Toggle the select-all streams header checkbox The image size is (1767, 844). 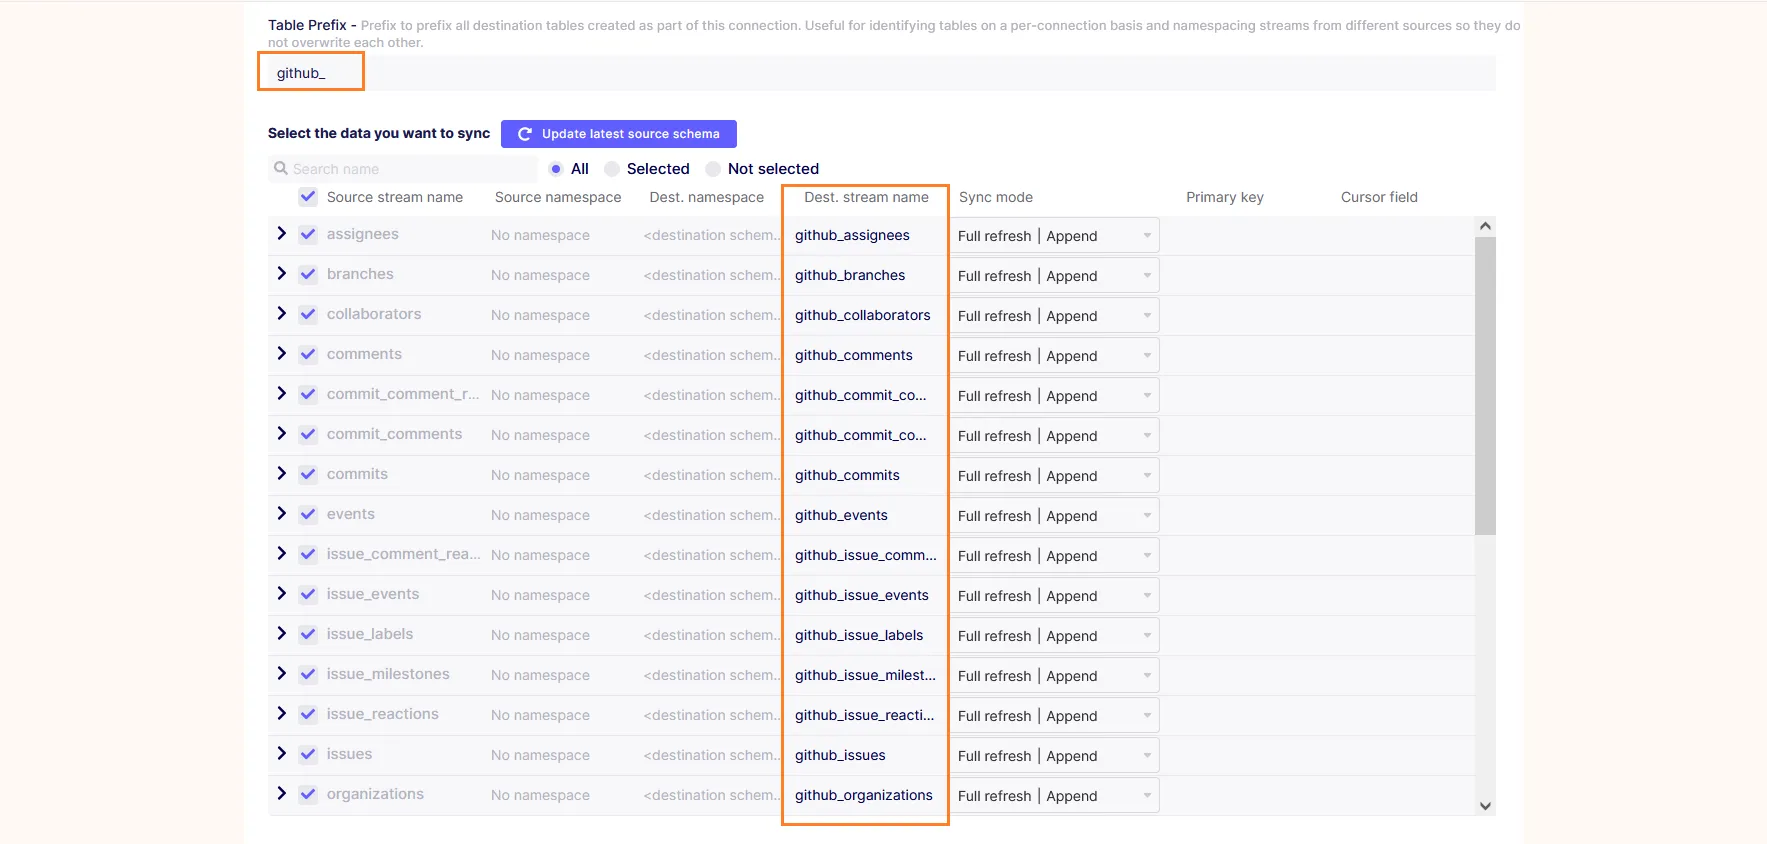coord(308,197)
